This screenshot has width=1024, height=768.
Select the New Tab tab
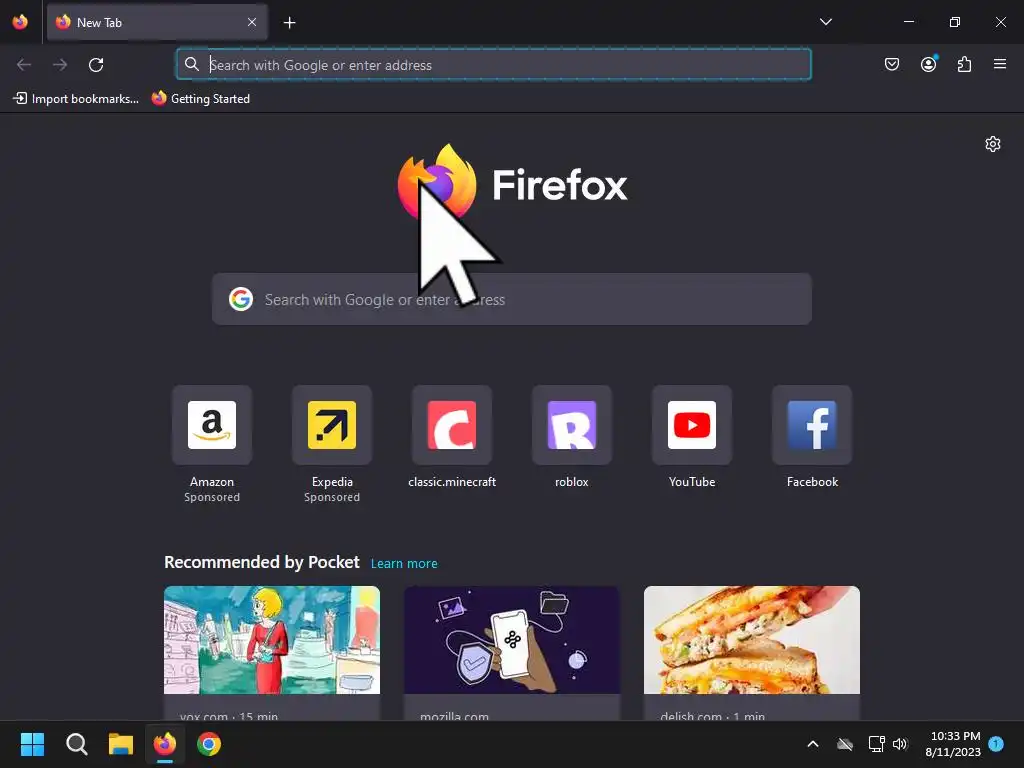click(x=157, y=22)
